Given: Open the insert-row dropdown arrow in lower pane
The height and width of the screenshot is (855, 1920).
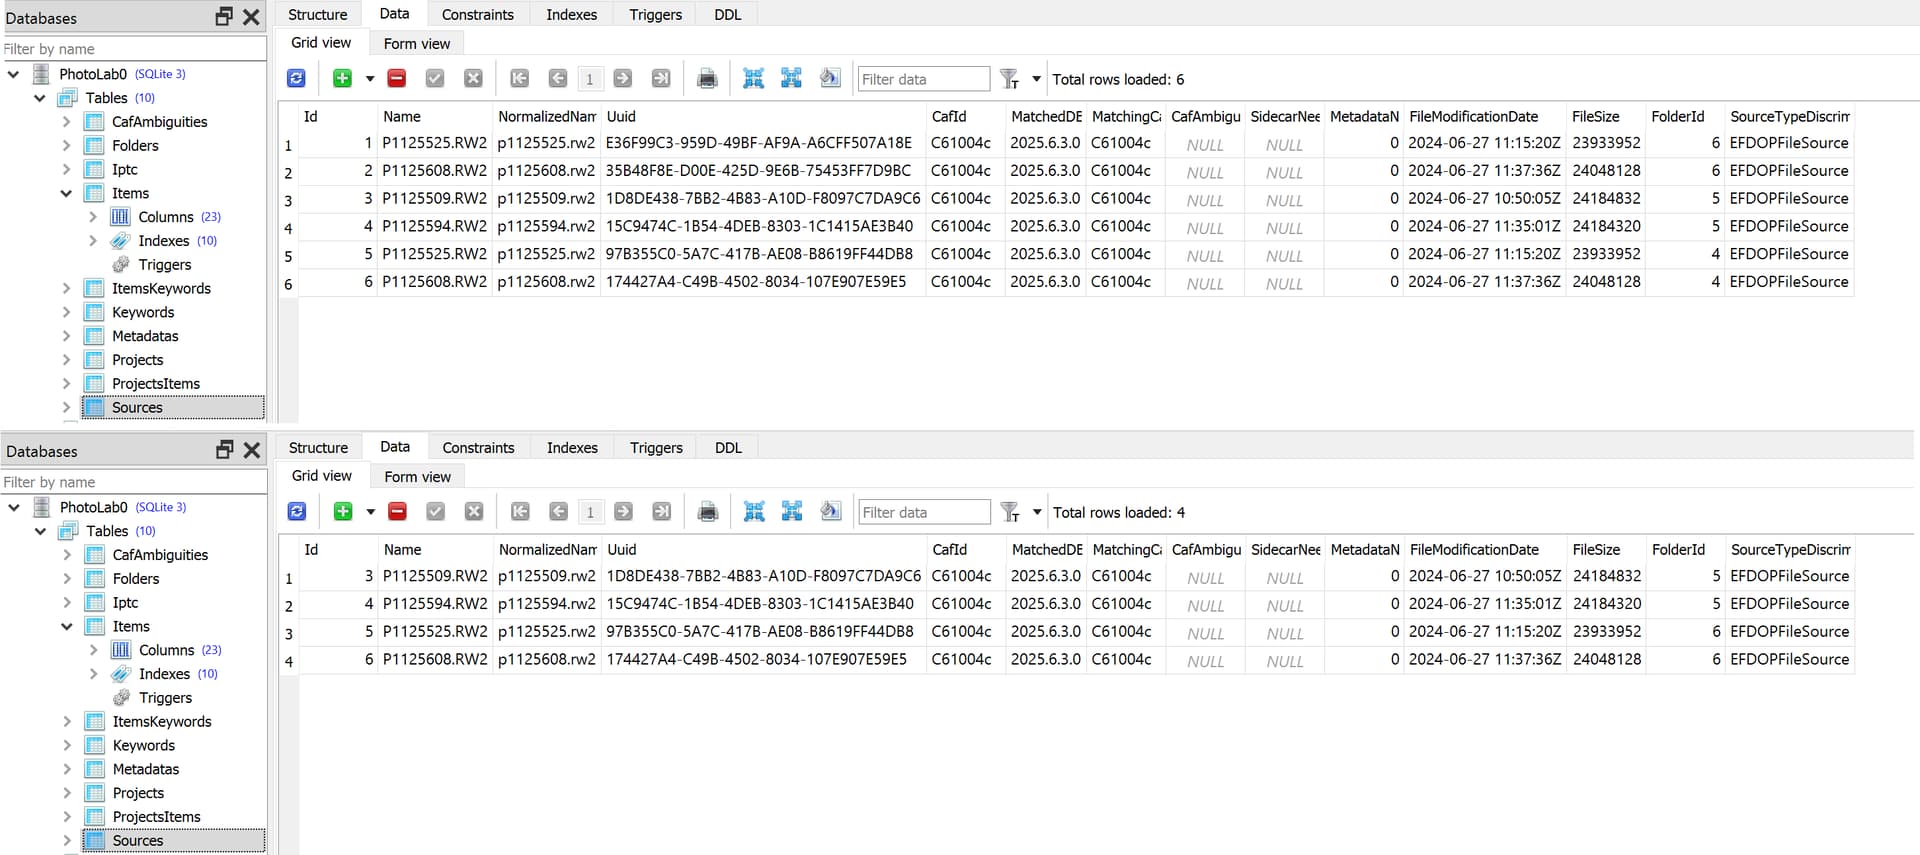Looking at the screenshot, I should coord(370,512).
